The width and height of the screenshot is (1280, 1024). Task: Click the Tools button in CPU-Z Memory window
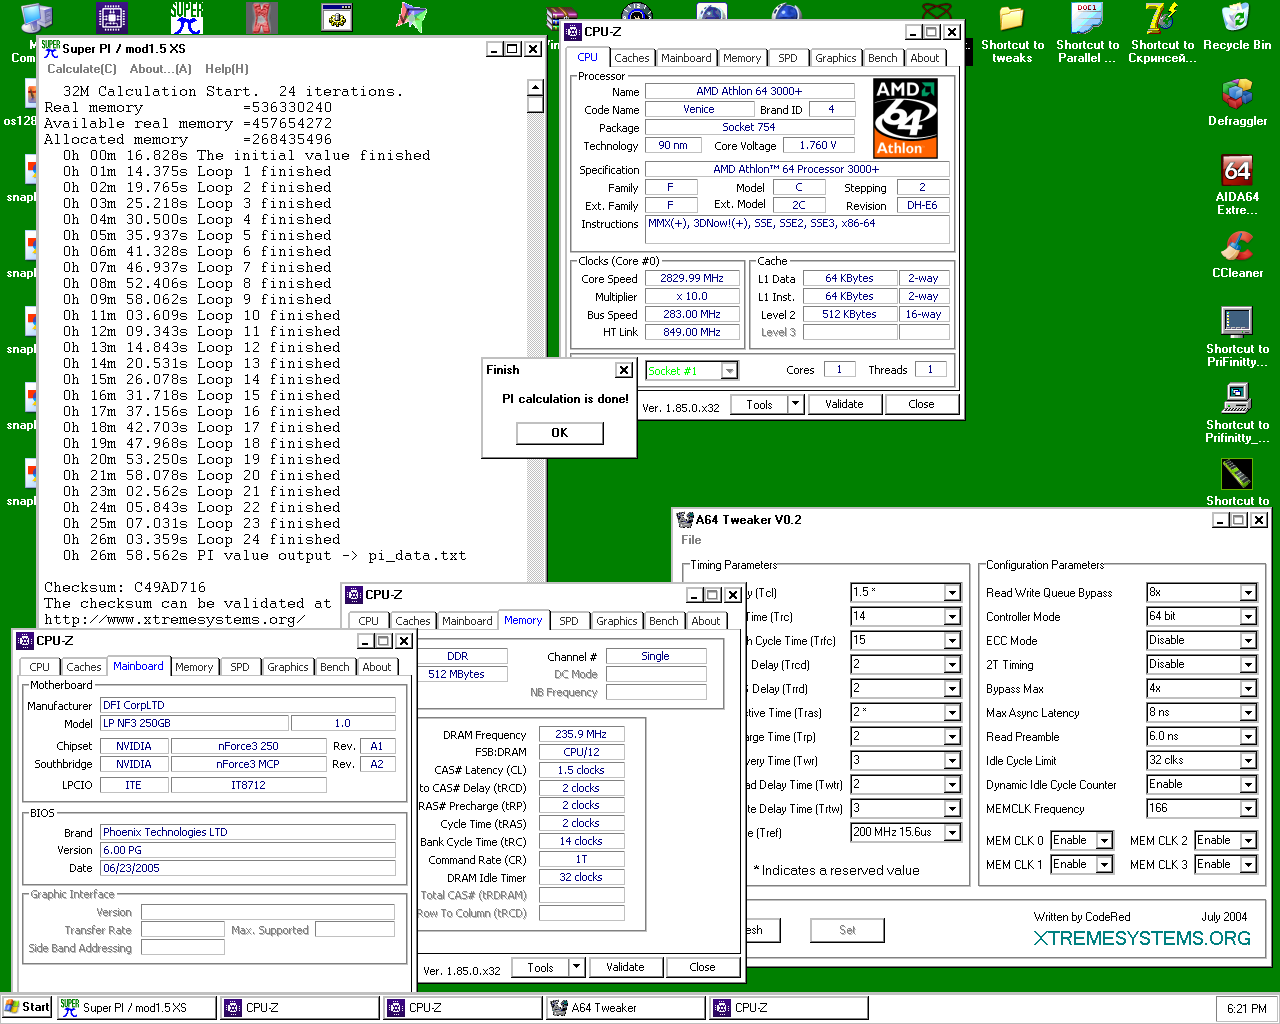pos(541,967)
